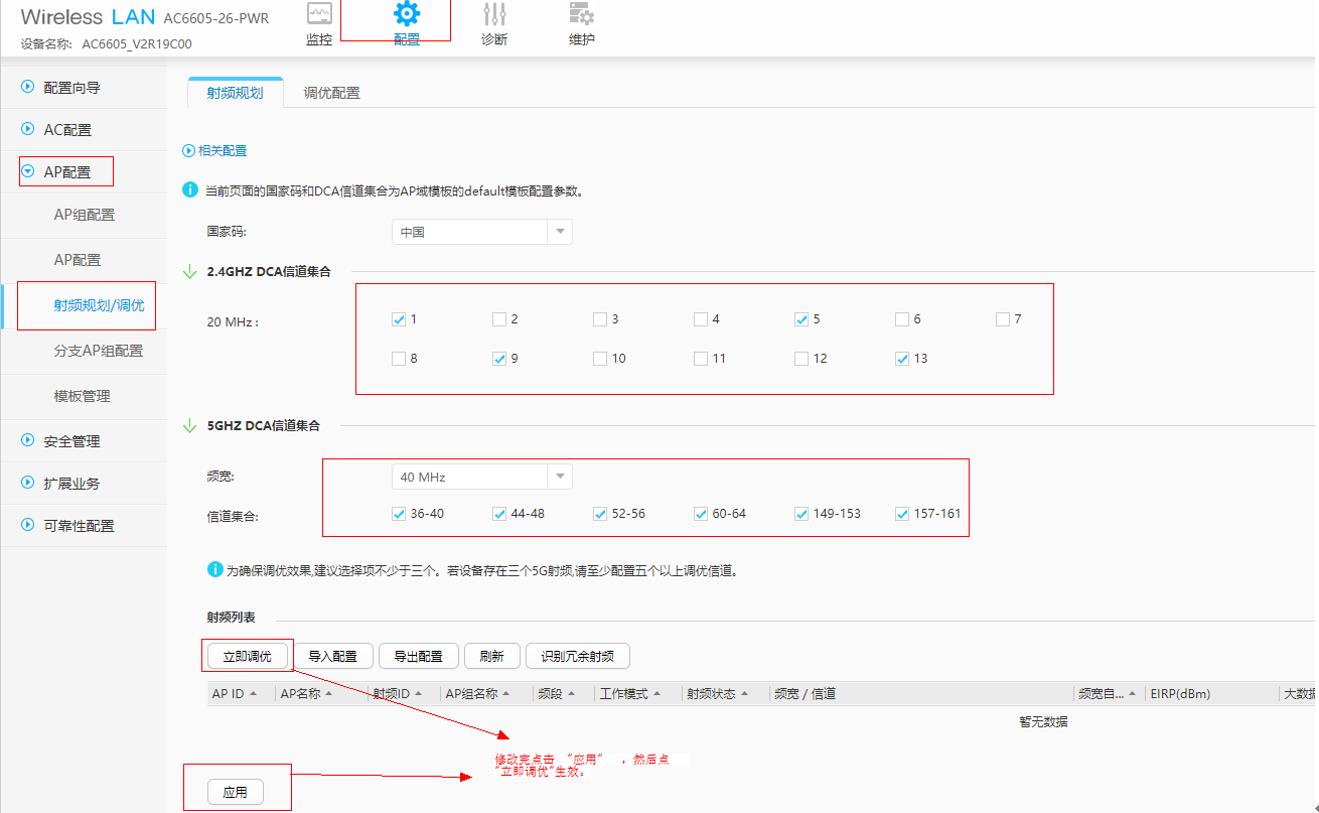Open 国家码 dropdown showing 中国
Viewport: 1319px width, 813px height.
coord(482,232)
